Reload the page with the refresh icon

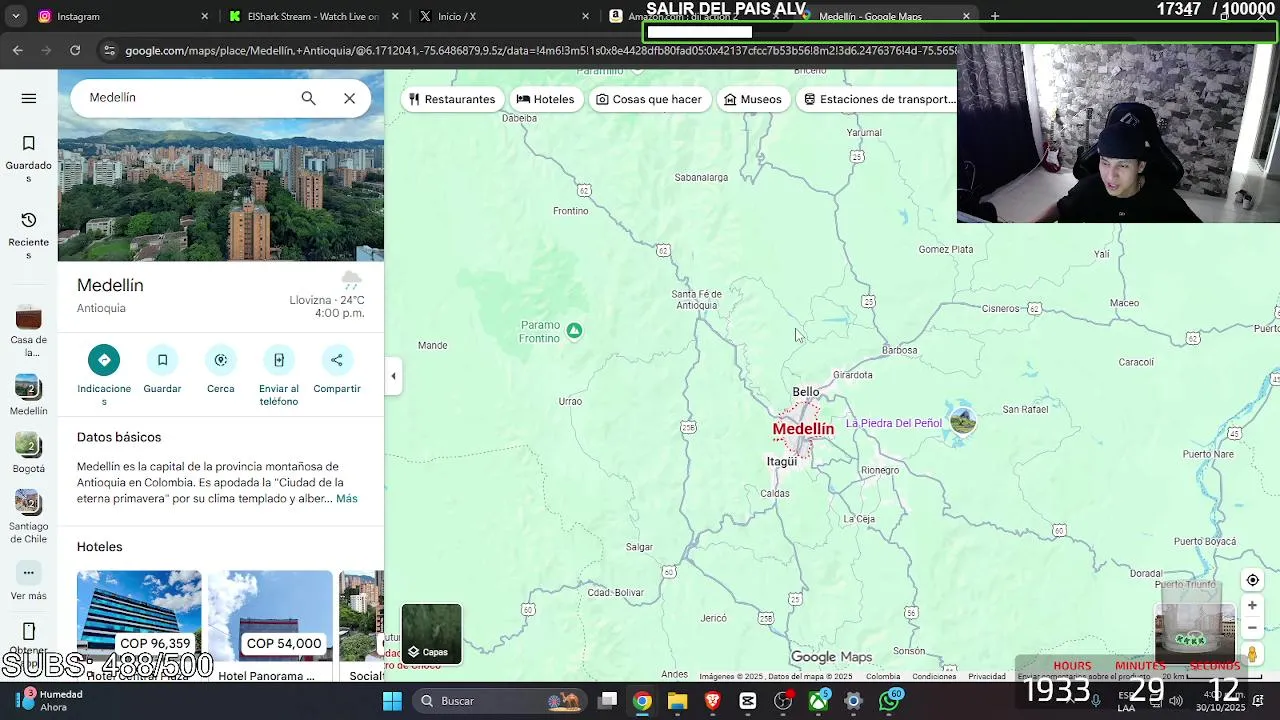pyautogui.click(x=75, y=50)
